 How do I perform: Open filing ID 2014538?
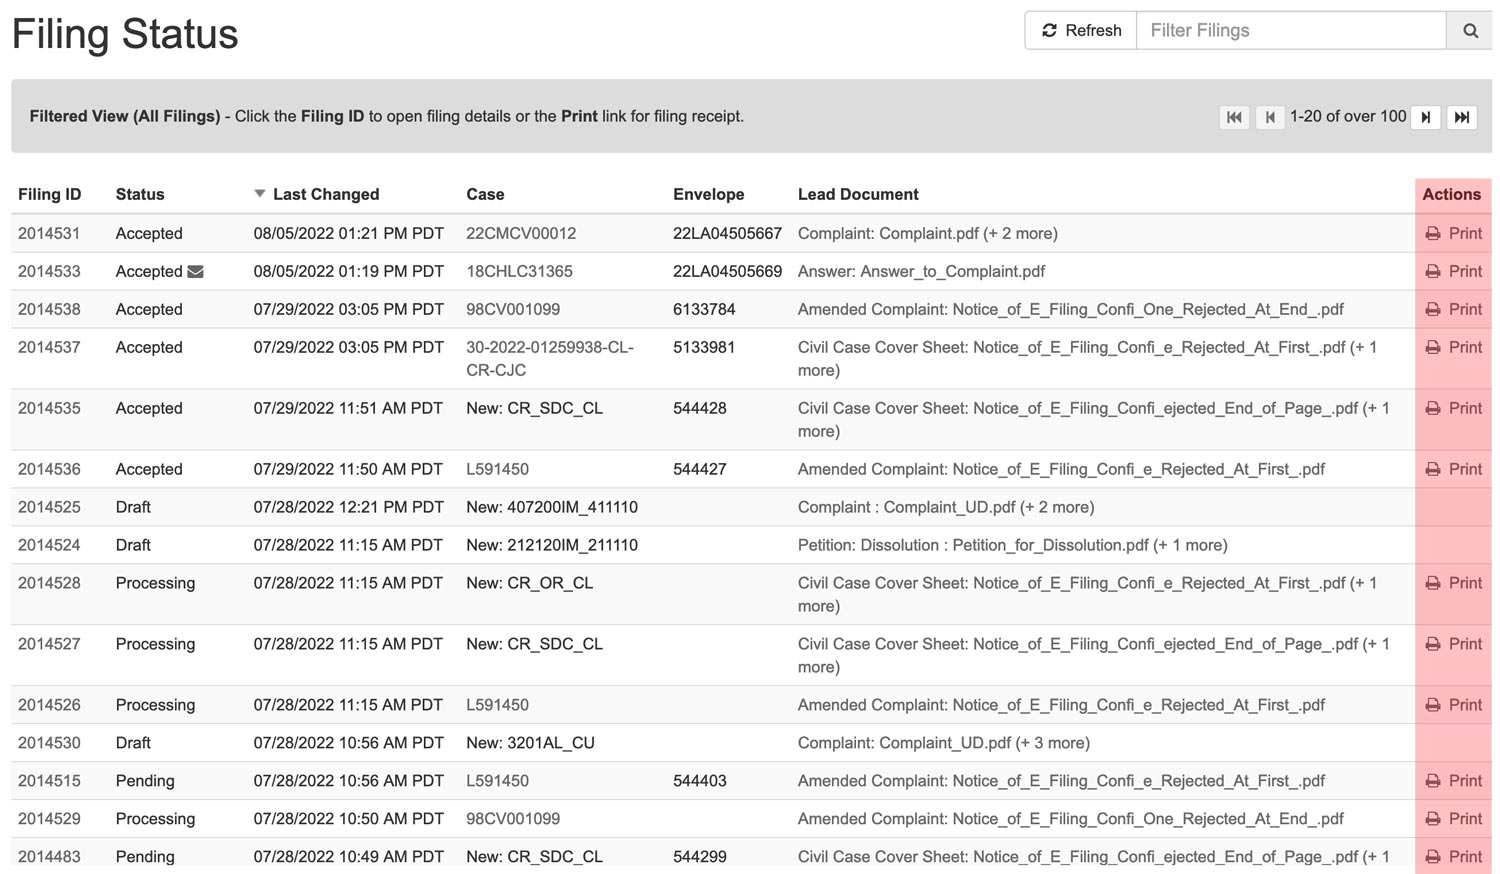[49, 309]
